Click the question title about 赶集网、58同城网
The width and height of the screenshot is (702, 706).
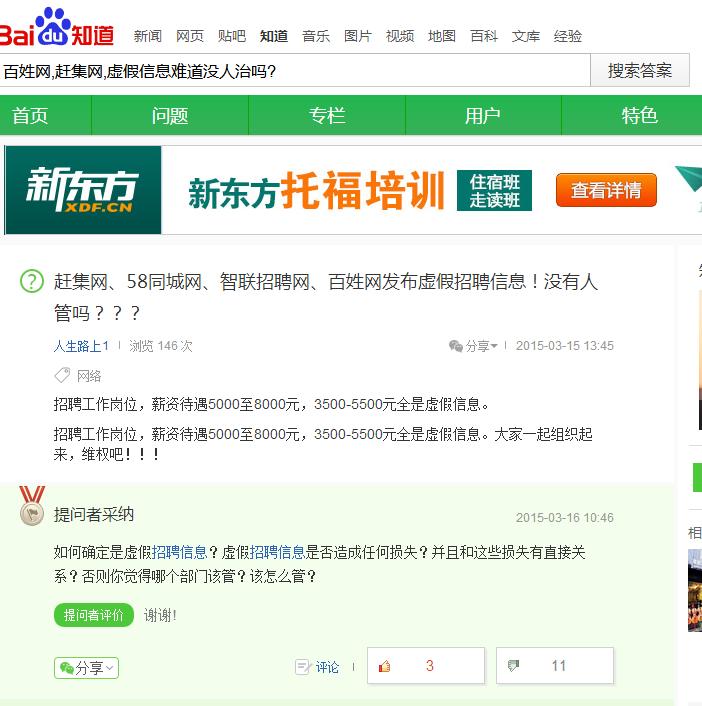326,297
